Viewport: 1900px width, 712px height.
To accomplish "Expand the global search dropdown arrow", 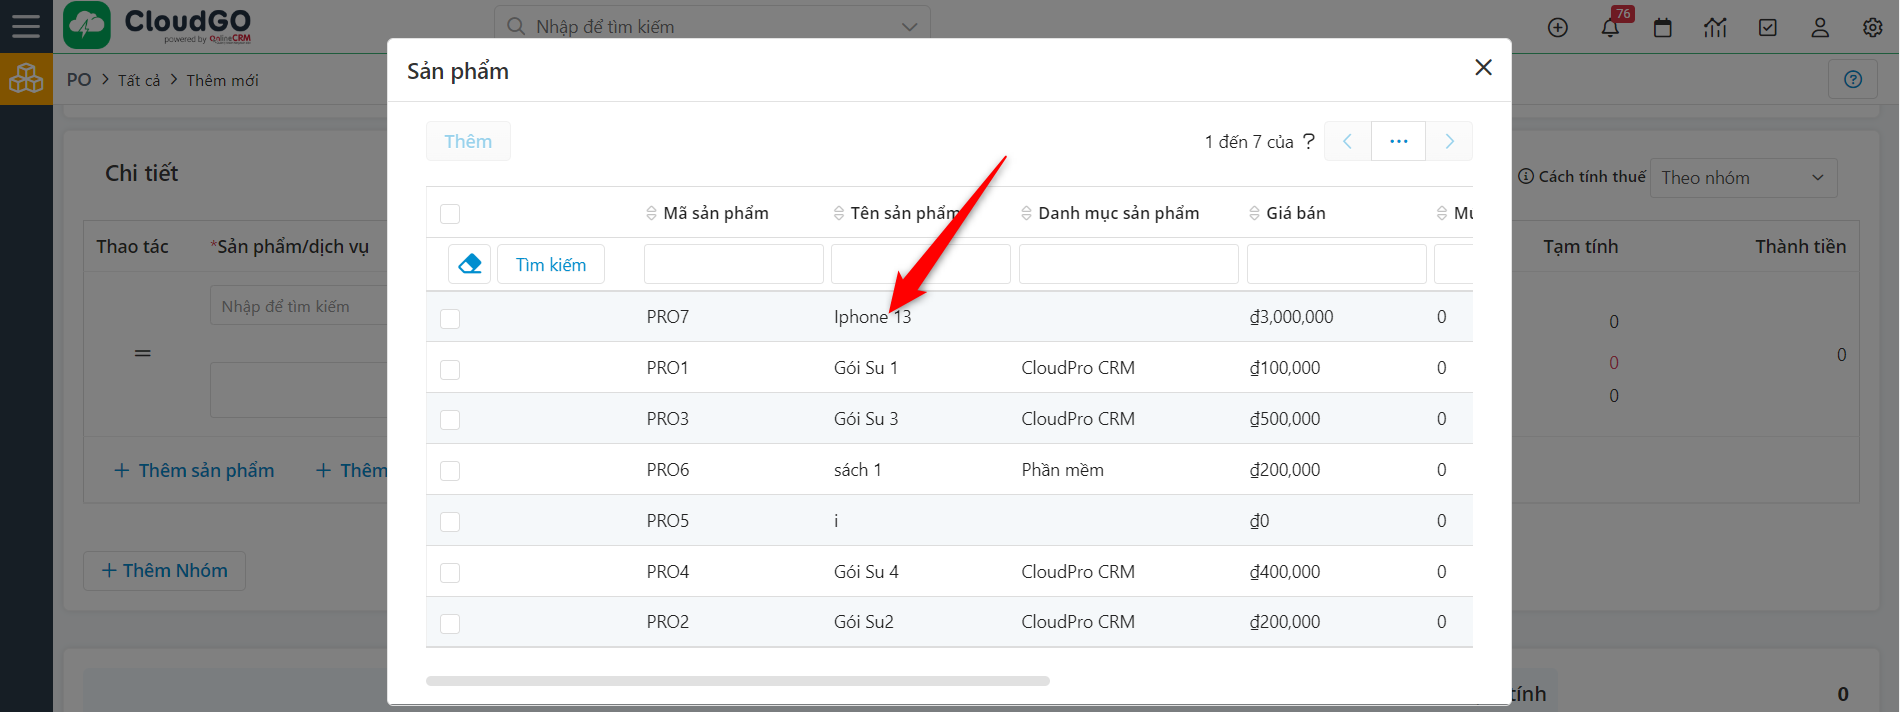I will tap(909, 27).
